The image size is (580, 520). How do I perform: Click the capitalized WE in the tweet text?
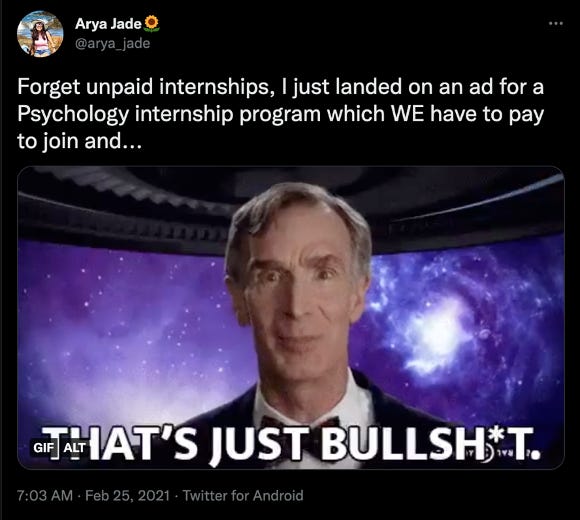pyautogui.click(x=407, y=114)
